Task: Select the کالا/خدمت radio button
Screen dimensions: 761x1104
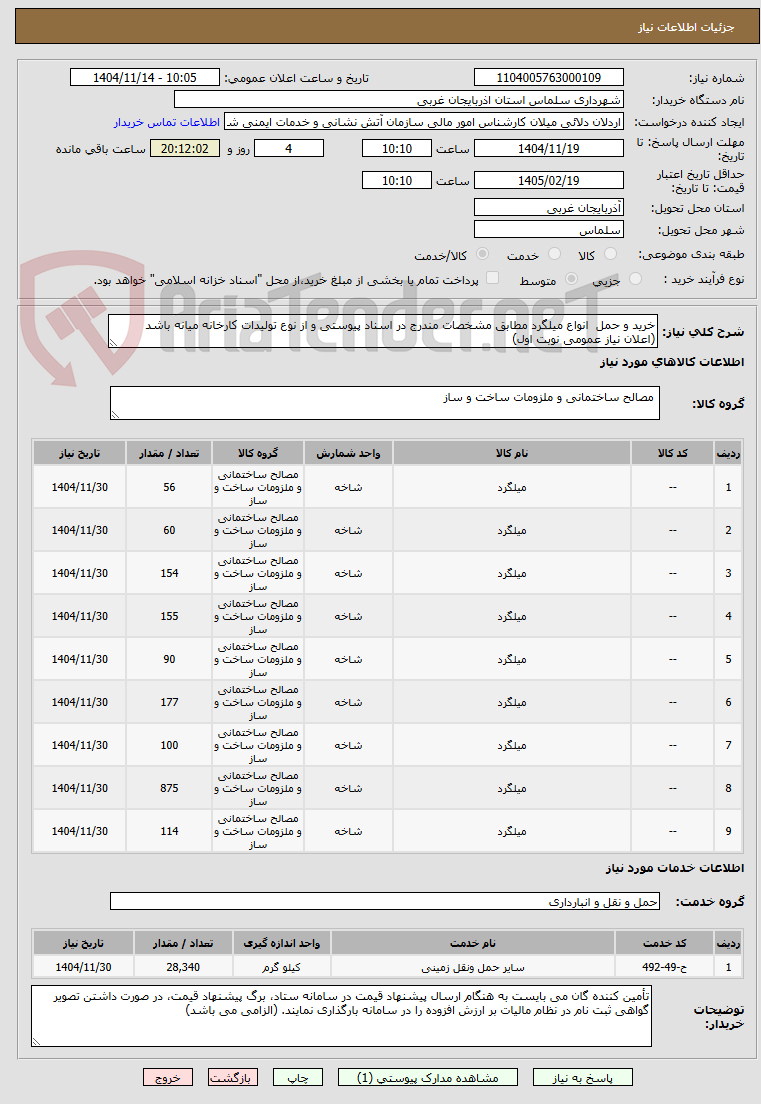Action: pyautogui.click(x=482, y=253)
